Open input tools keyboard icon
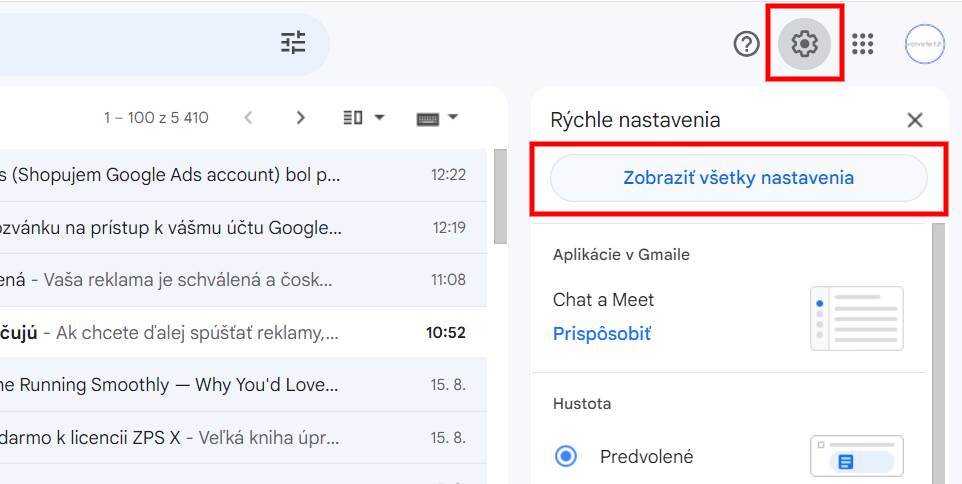The height and width of the screenshot is (484, 962). point(428,118)
